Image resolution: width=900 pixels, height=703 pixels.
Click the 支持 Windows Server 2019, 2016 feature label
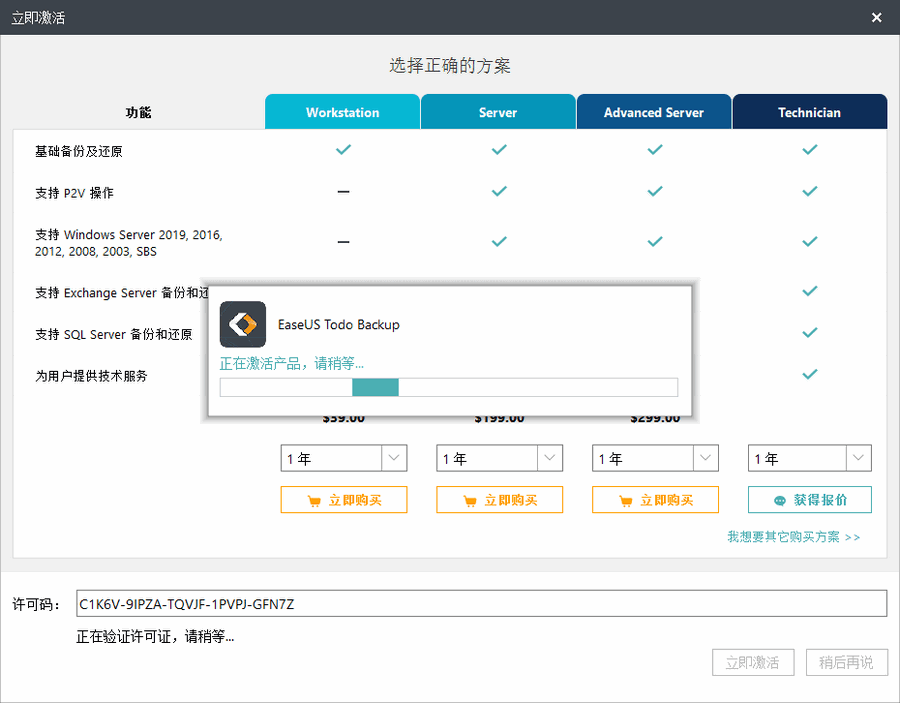coord(129,243)
